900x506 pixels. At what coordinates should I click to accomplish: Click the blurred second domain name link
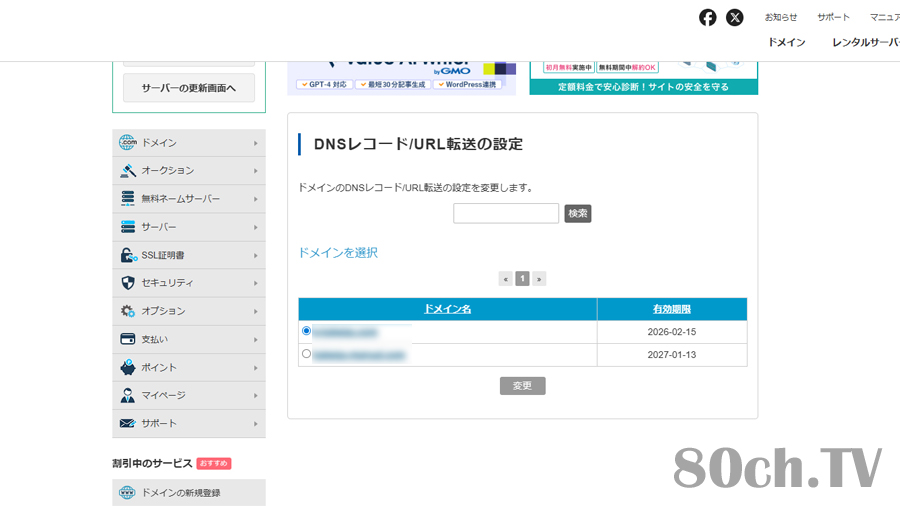[359, 355]
